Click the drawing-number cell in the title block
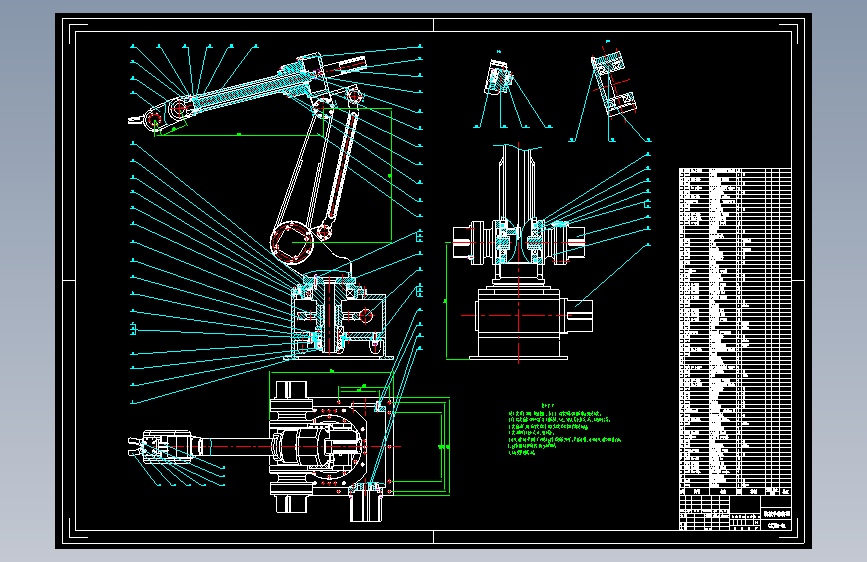This screenshot has height=562, width=867. 776,525
